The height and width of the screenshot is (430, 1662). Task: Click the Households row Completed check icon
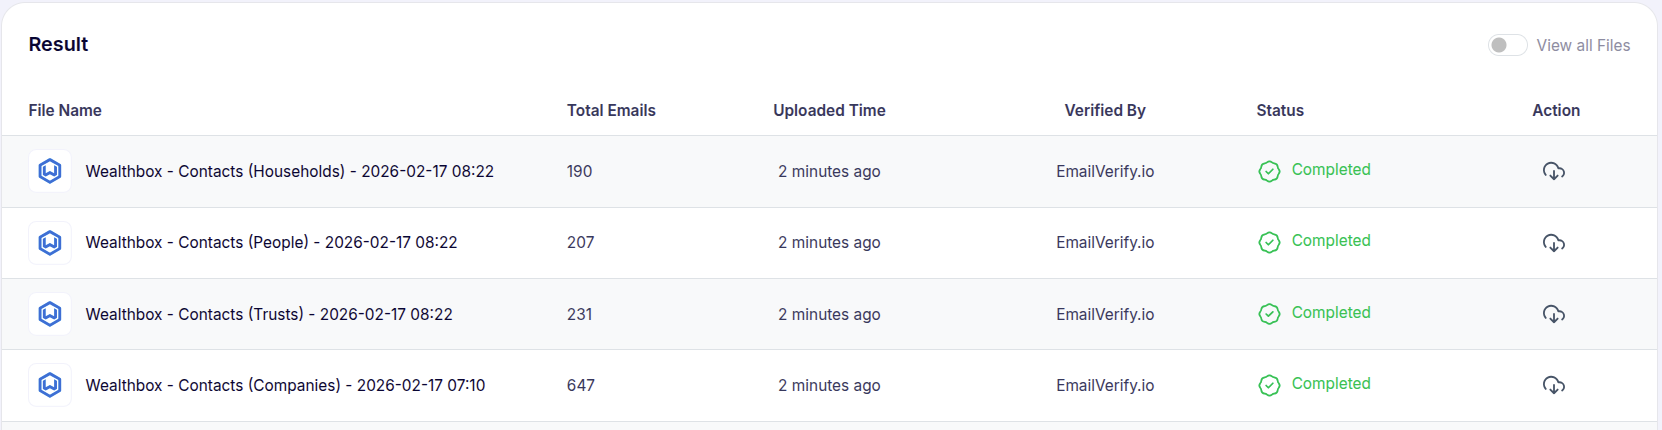click(1269, 171)
